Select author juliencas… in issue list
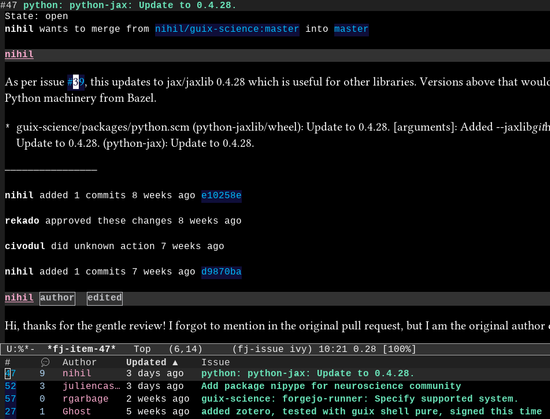Screen dimensions: 550x419 pos(91,386)
